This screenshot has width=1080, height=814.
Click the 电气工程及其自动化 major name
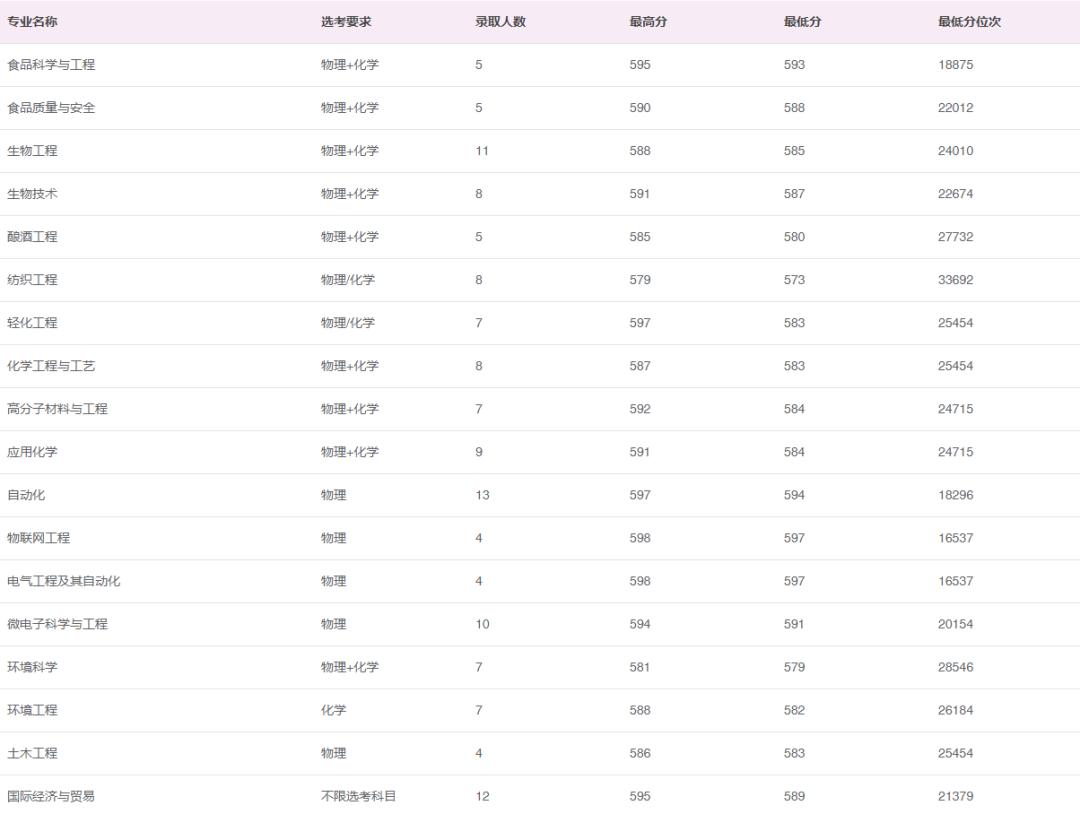pyautogui.click(x=63, y=581)
